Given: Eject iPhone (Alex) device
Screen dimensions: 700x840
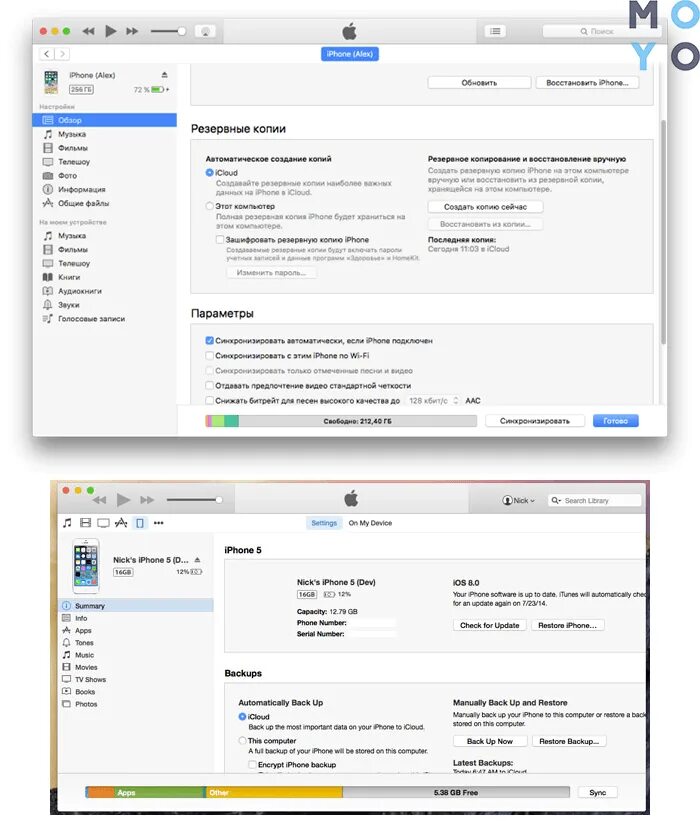Looking at the screenshot, I should [x=164, y=74].
